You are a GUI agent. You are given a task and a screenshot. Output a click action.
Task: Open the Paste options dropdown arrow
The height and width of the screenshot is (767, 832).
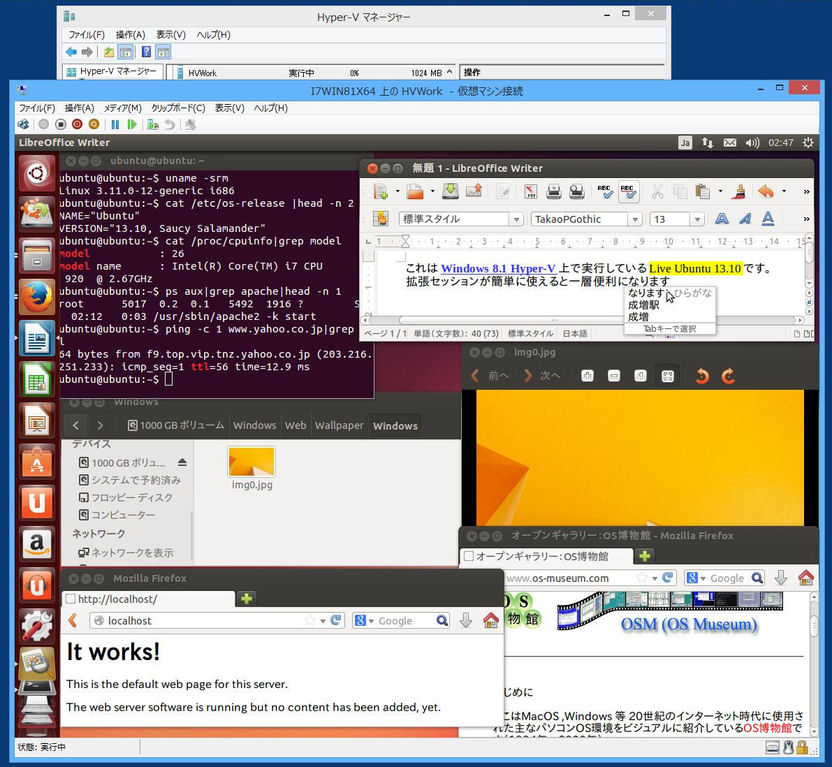coord(720,192)
